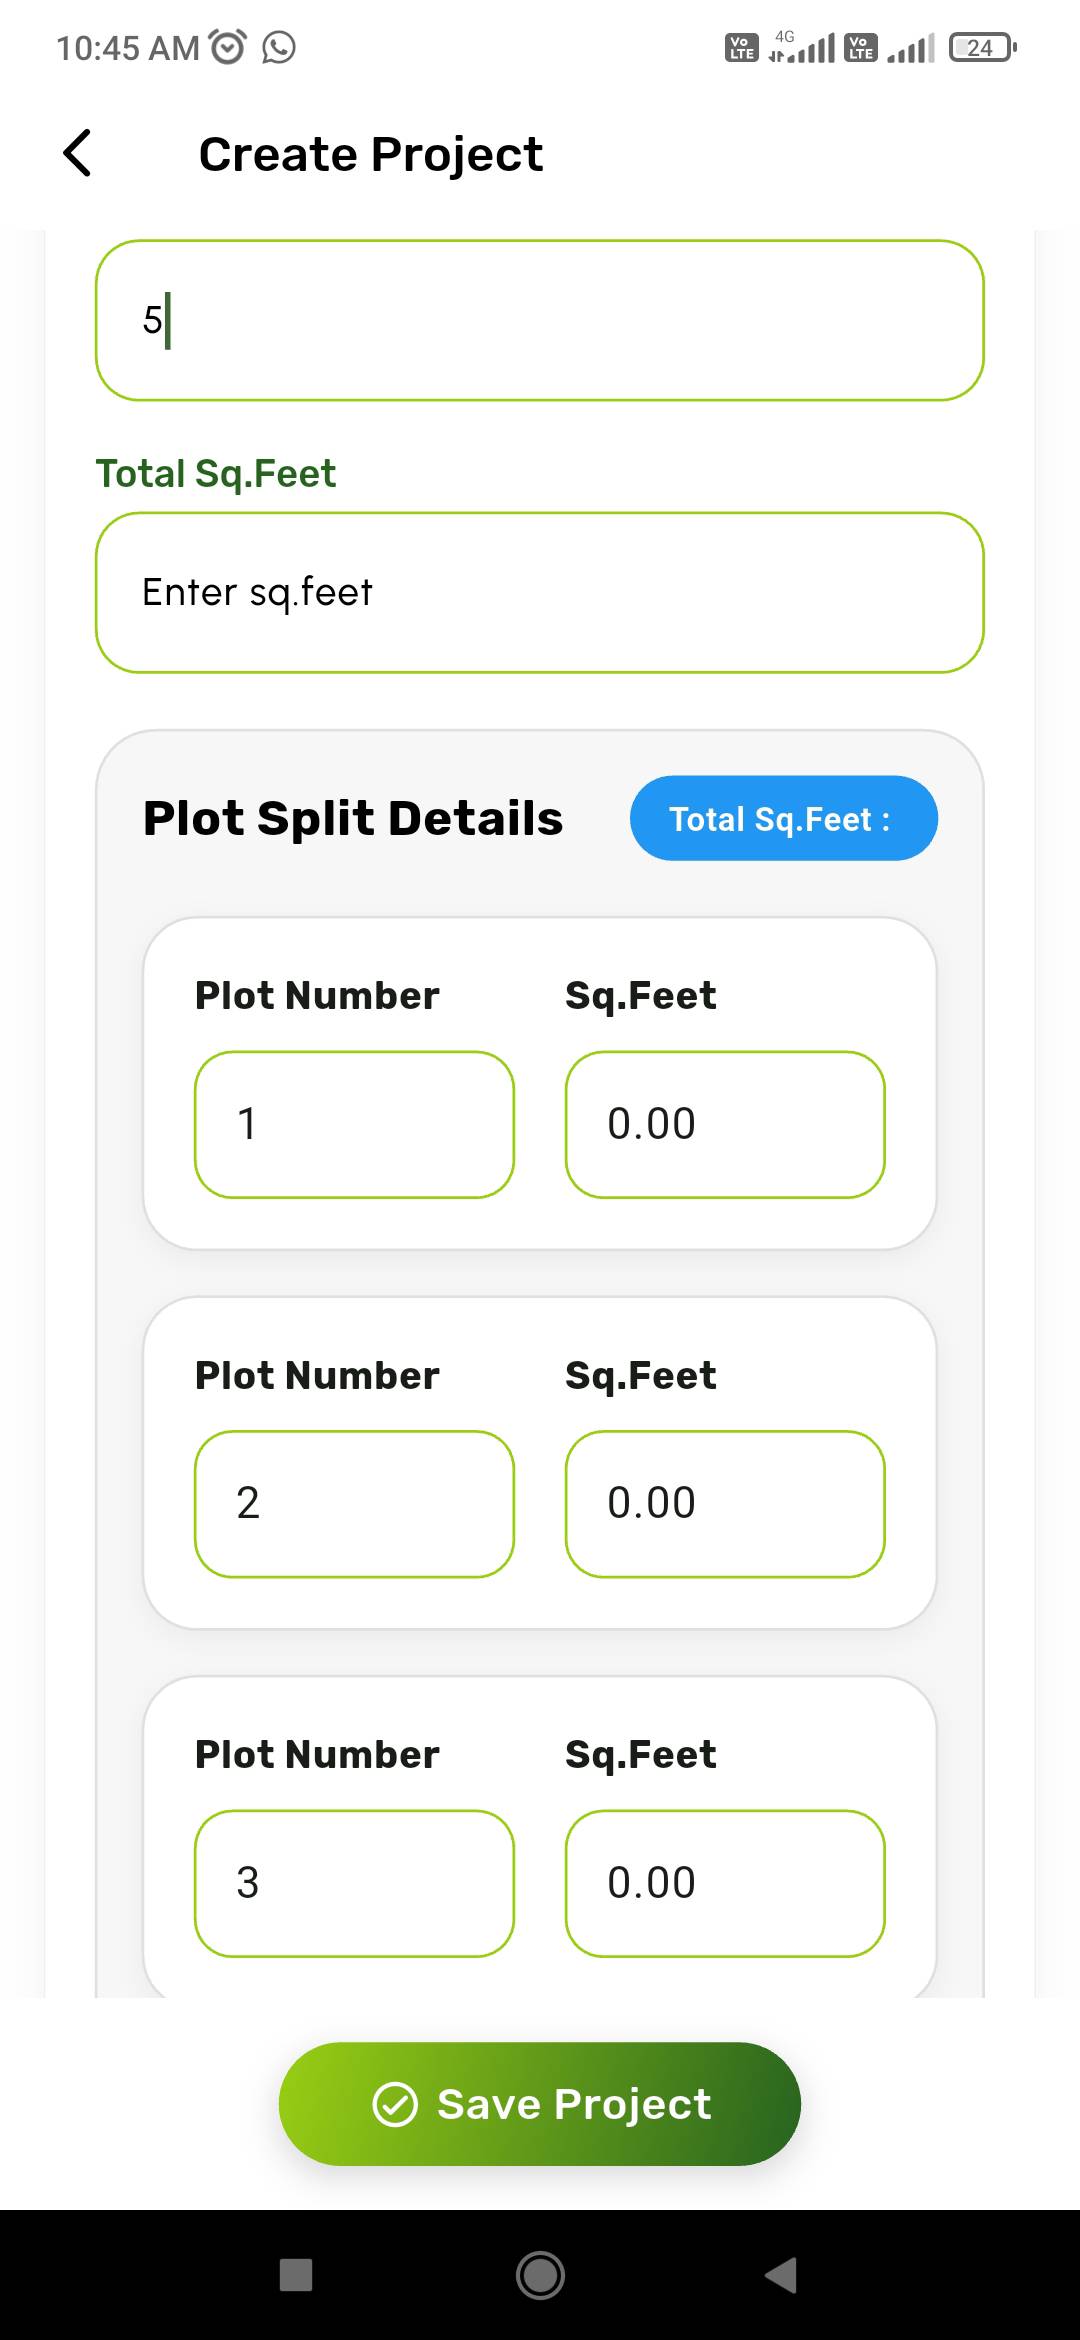Tap the Android back triangle button
The width and height of the screenshot is (1080, 2340).
[781, 2275]
